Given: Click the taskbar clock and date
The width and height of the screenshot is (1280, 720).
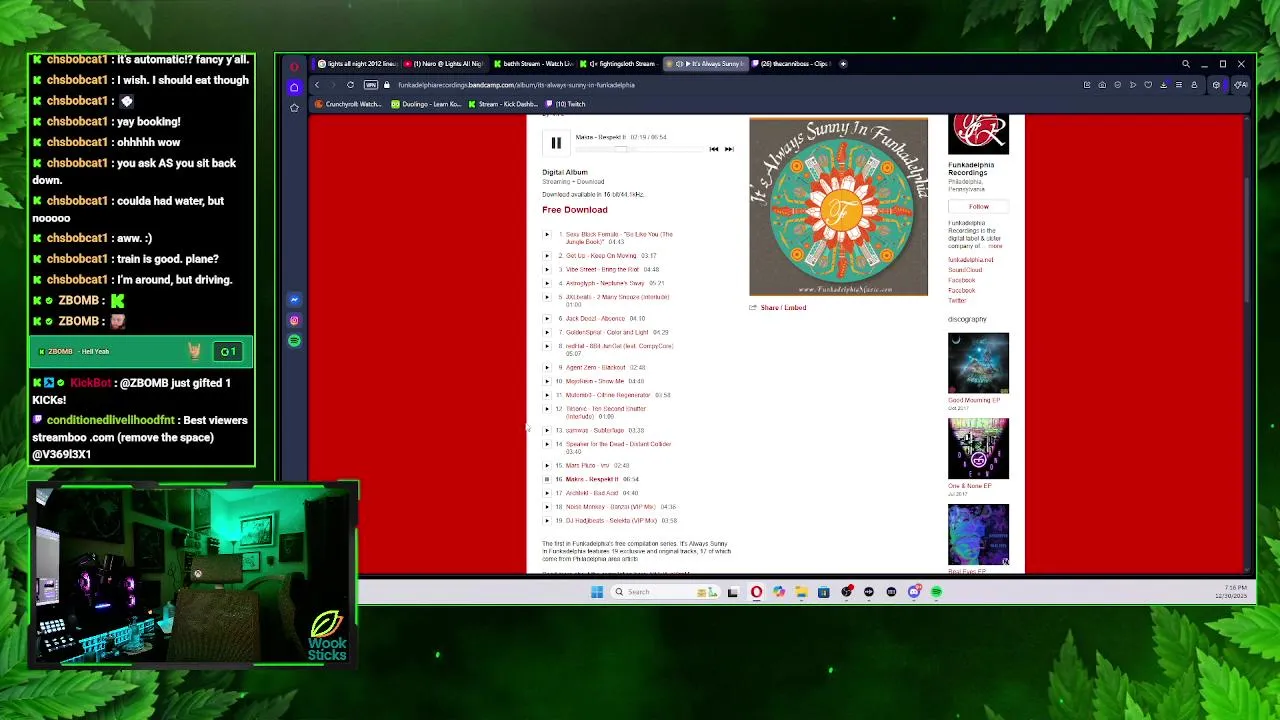Looking at the screenshot, I should coord(1230,592).
